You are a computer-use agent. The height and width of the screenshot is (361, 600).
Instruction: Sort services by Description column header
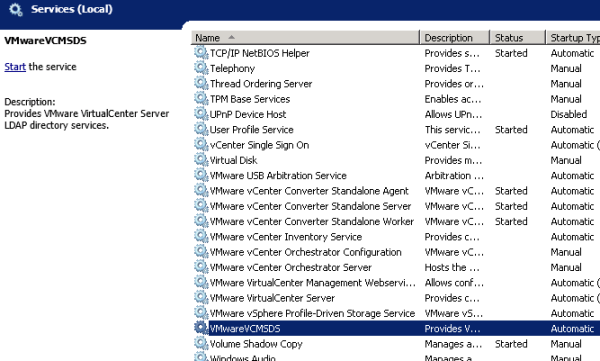tap(455, 38)
